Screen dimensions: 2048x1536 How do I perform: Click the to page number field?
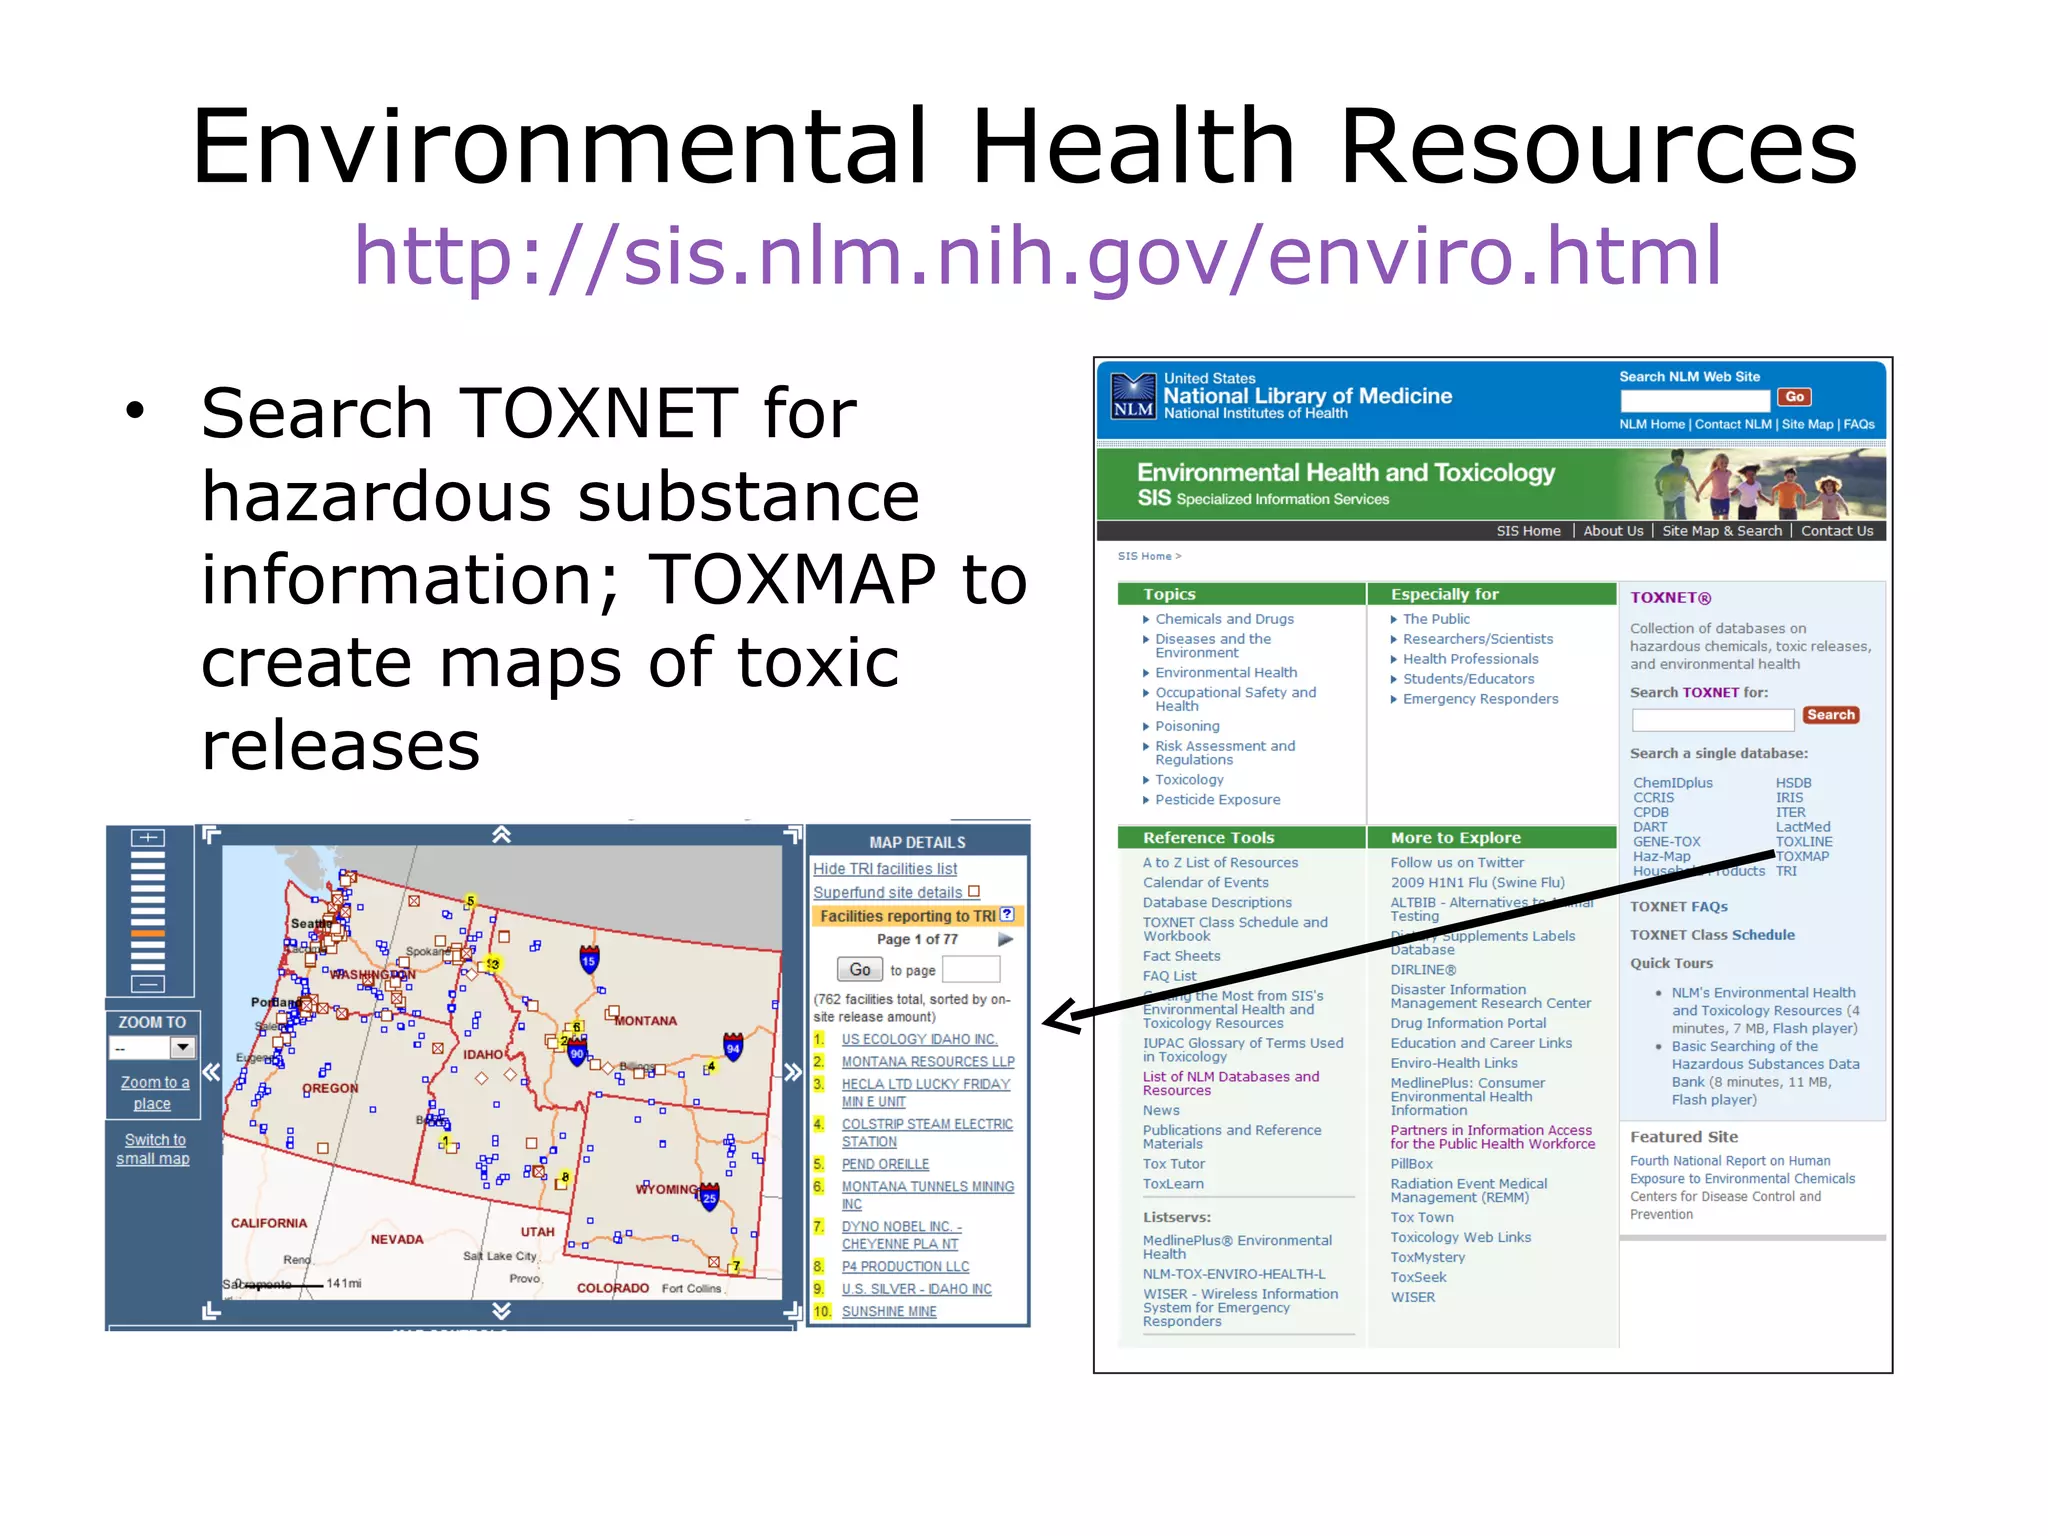(x=971, y=969)
